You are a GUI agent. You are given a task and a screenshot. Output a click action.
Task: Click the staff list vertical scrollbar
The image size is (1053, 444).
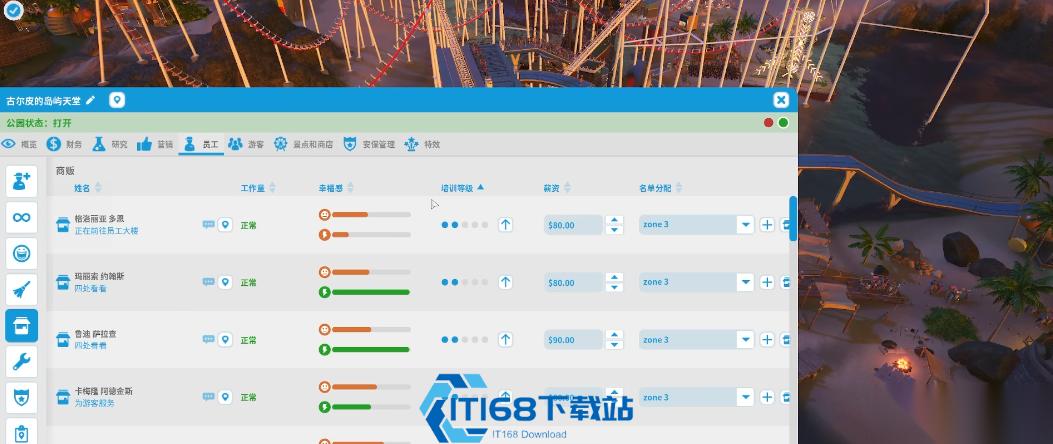tap(793, 219)
